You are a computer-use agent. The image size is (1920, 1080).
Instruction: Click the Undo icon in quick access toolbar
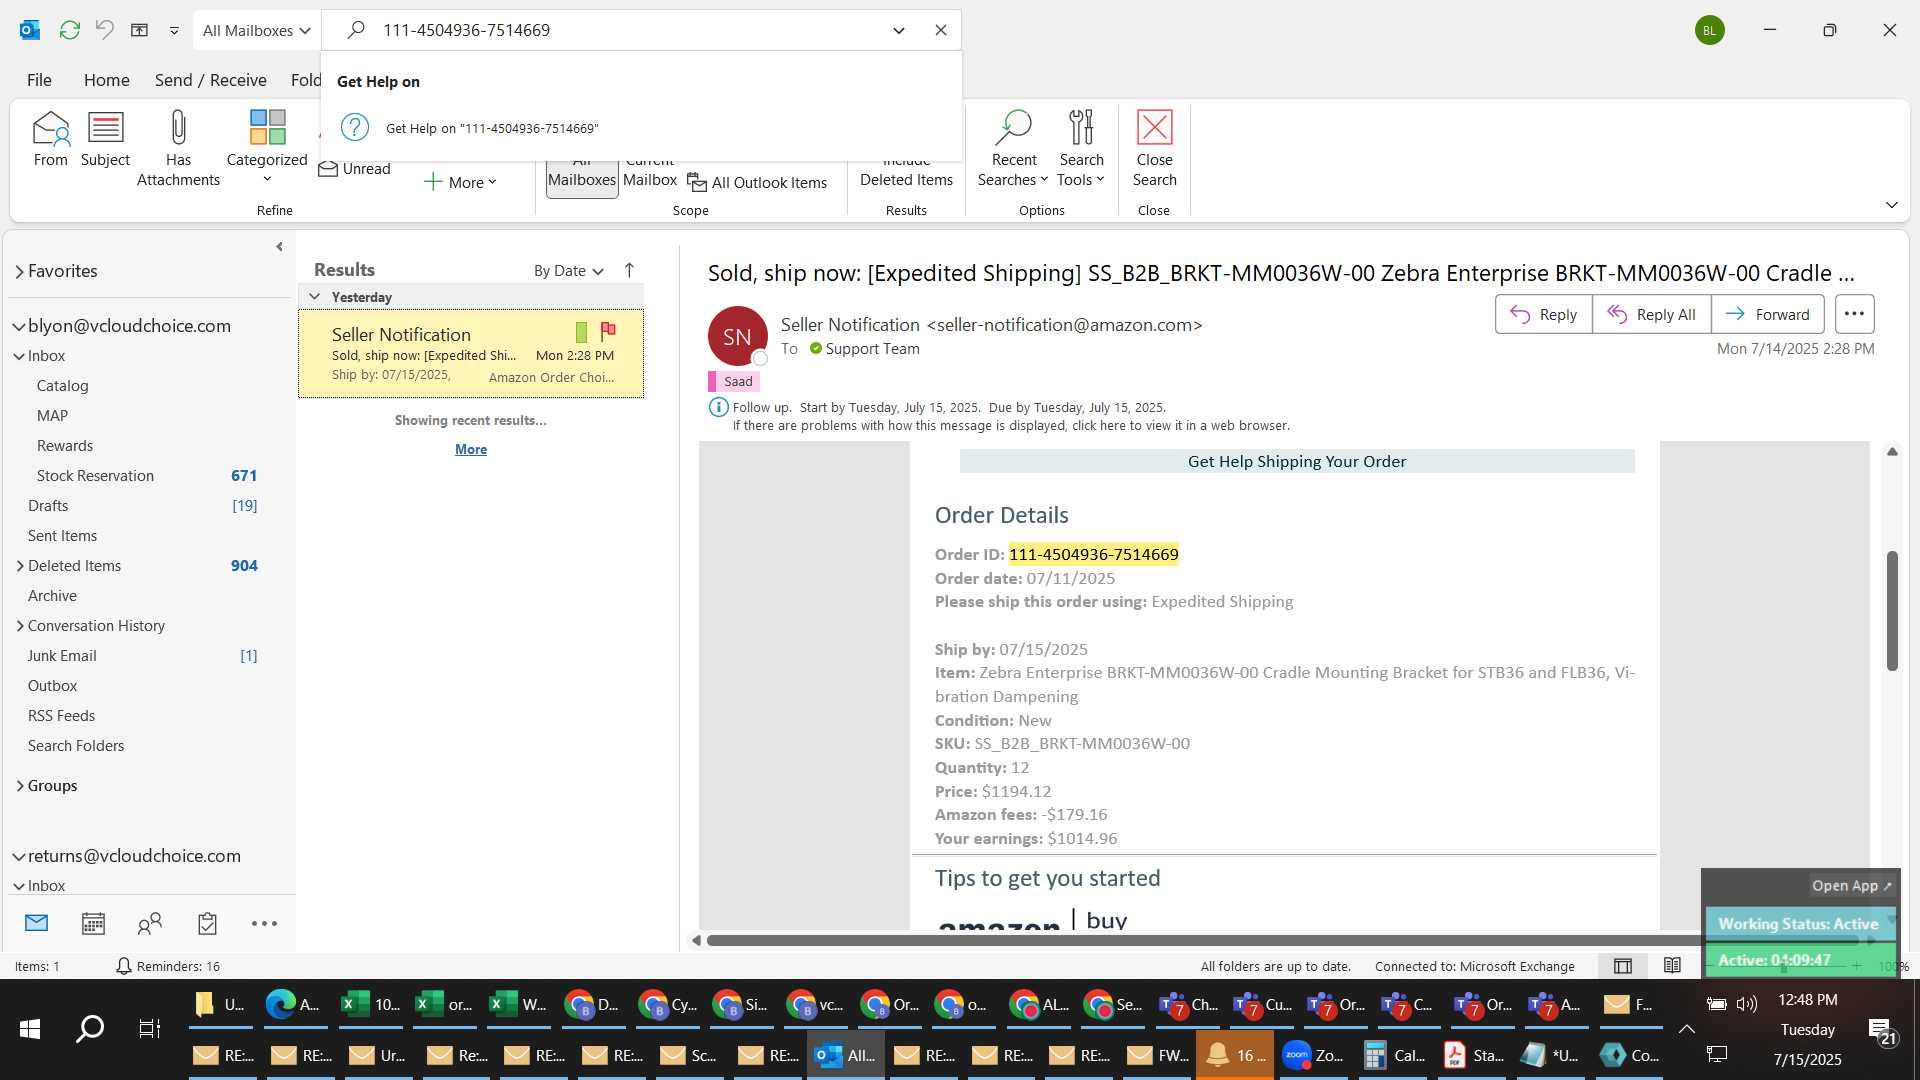[x=104, y=30]
